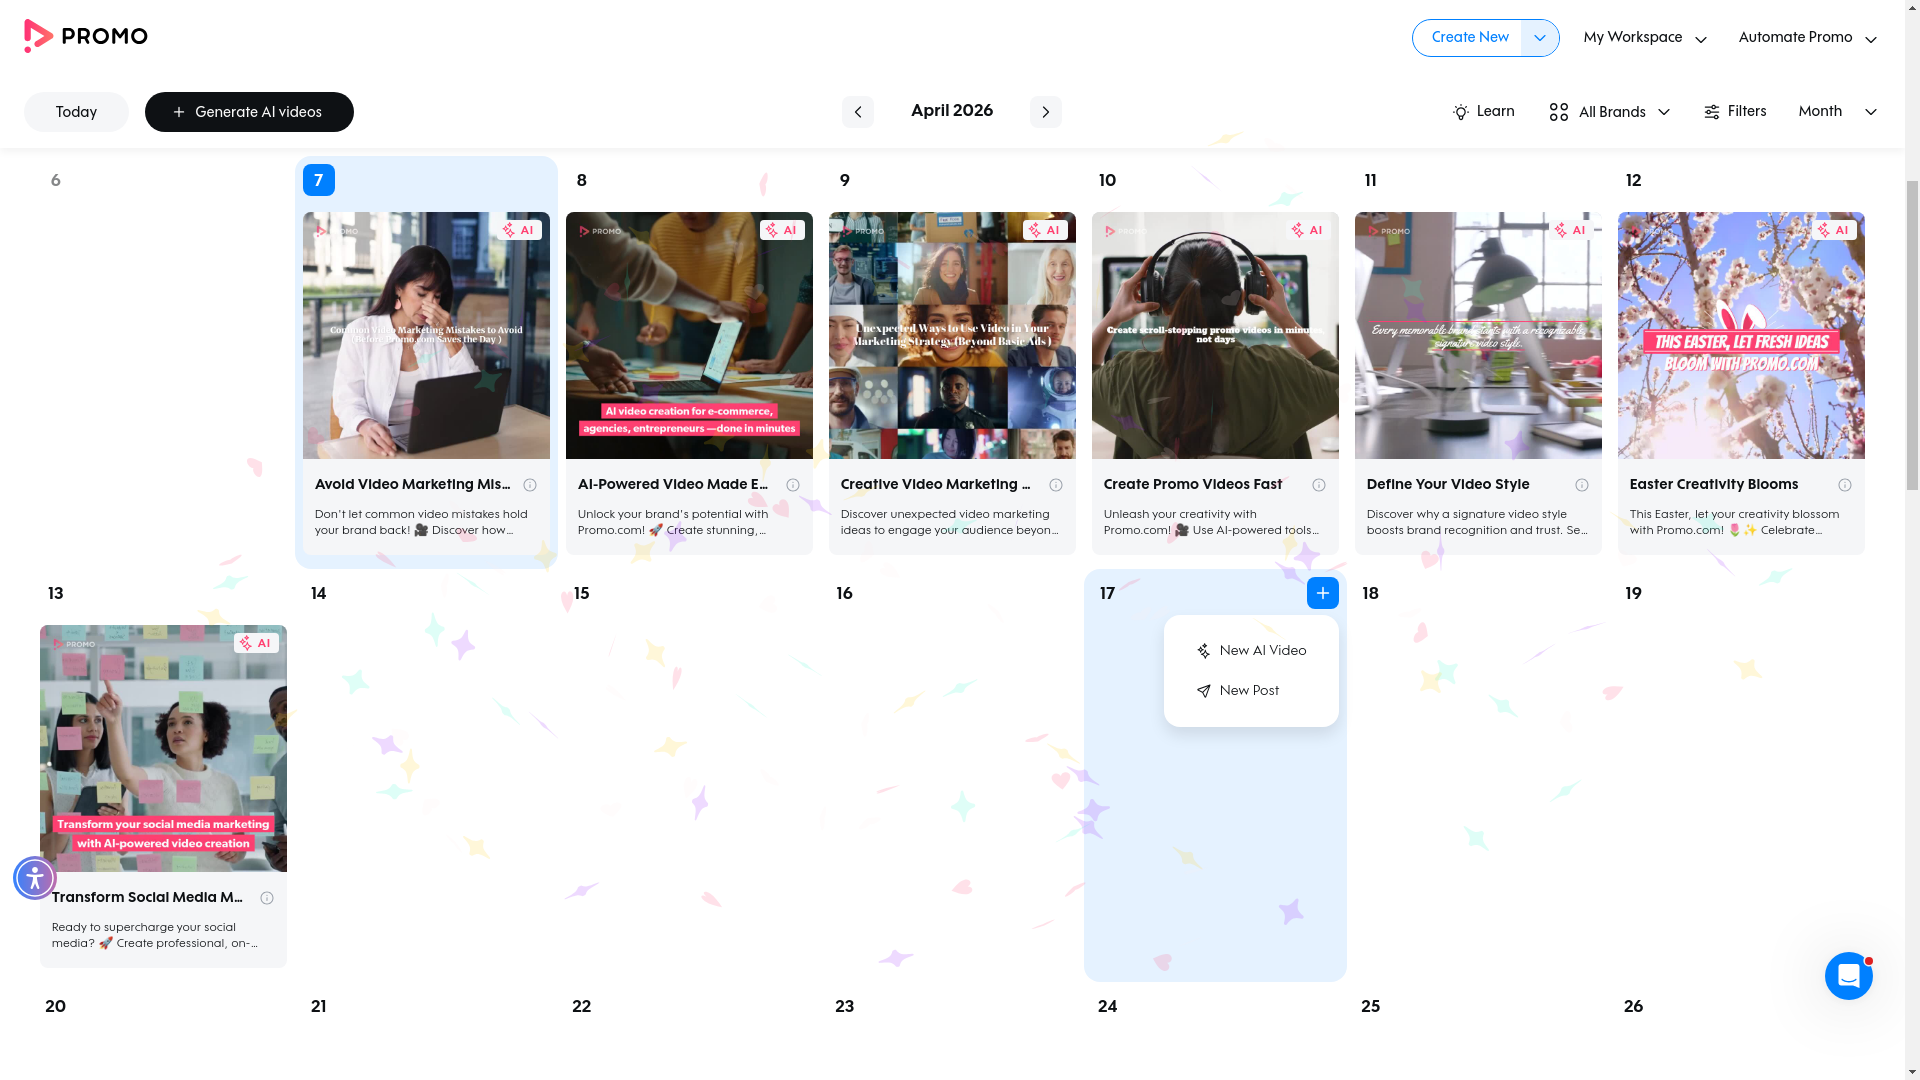Open the My Workspace dropdown
The height and width of the screenshot is (1080, 1920).
[1643, 37]
